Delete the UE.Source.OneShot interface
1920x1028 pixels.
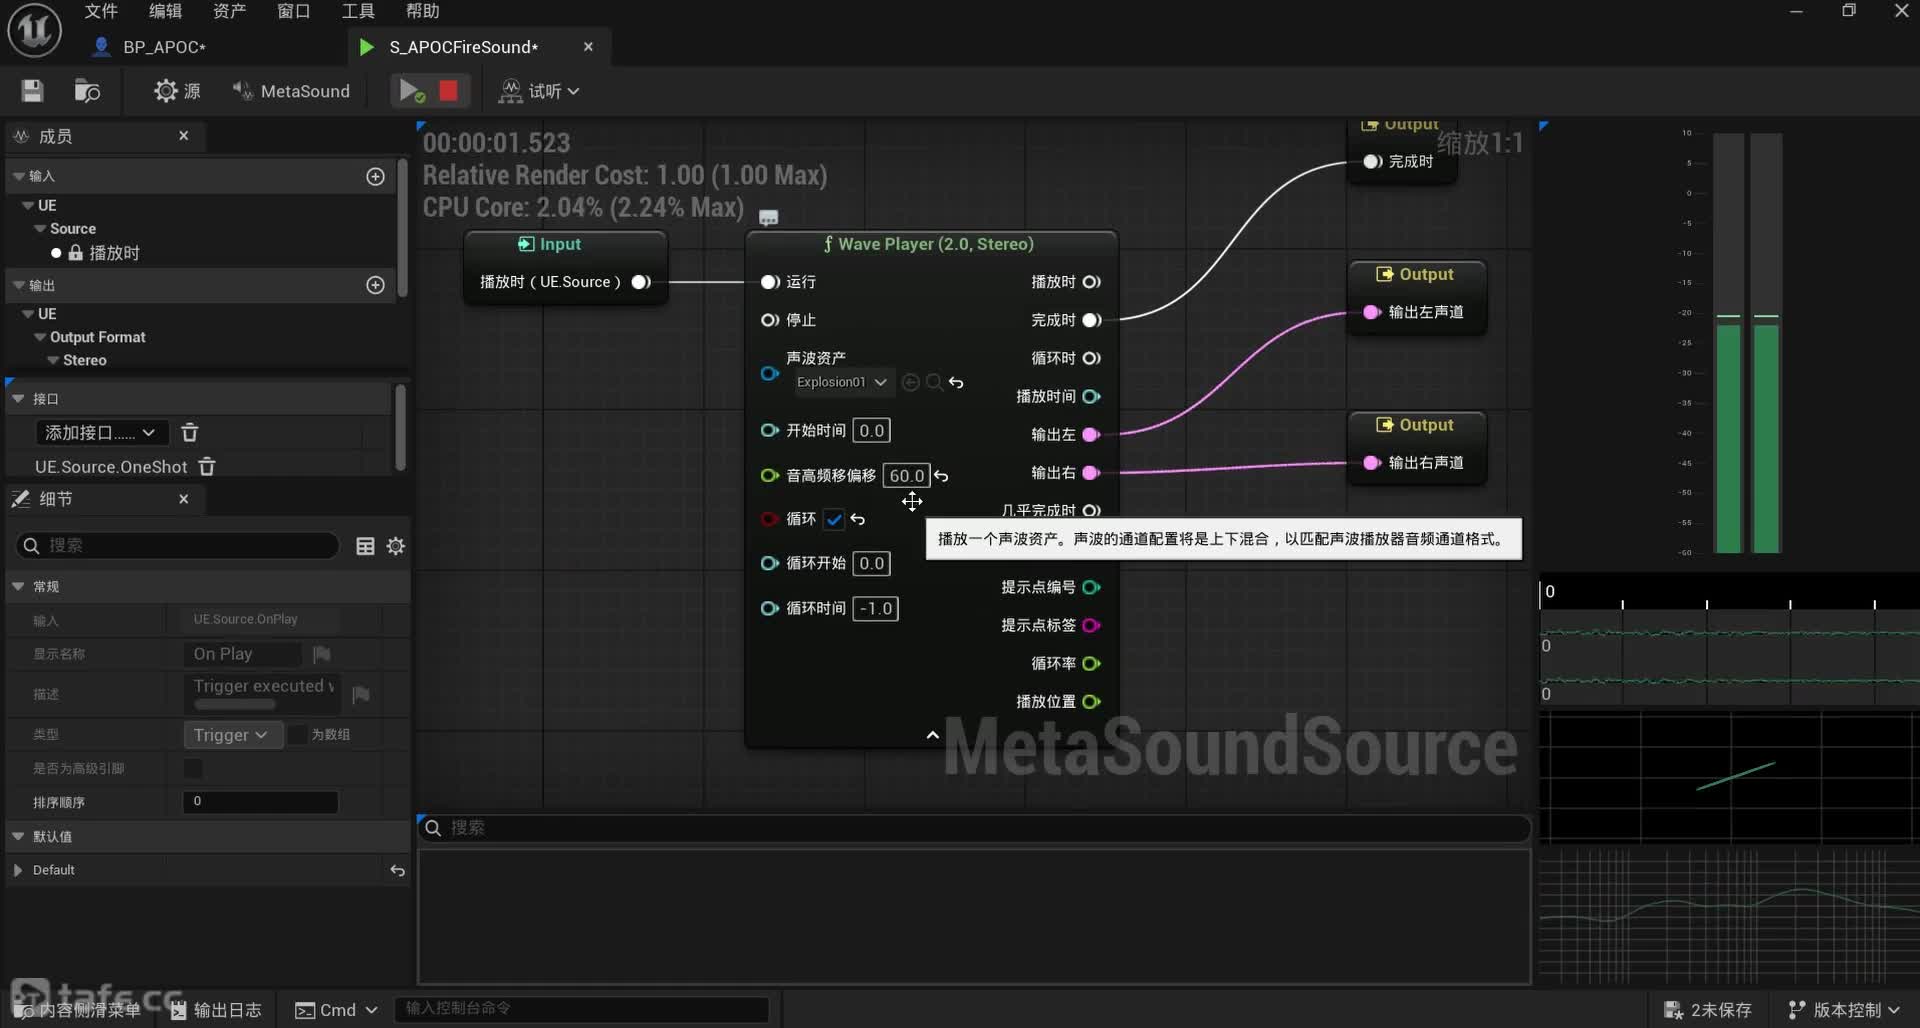tap(207, 467)
